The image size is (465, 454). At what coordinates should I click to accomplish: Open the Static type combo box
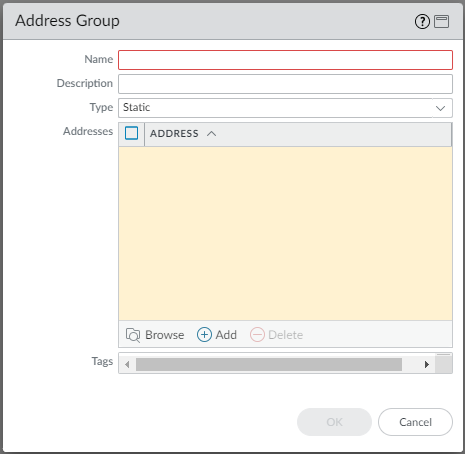click(x=285, y=108)
